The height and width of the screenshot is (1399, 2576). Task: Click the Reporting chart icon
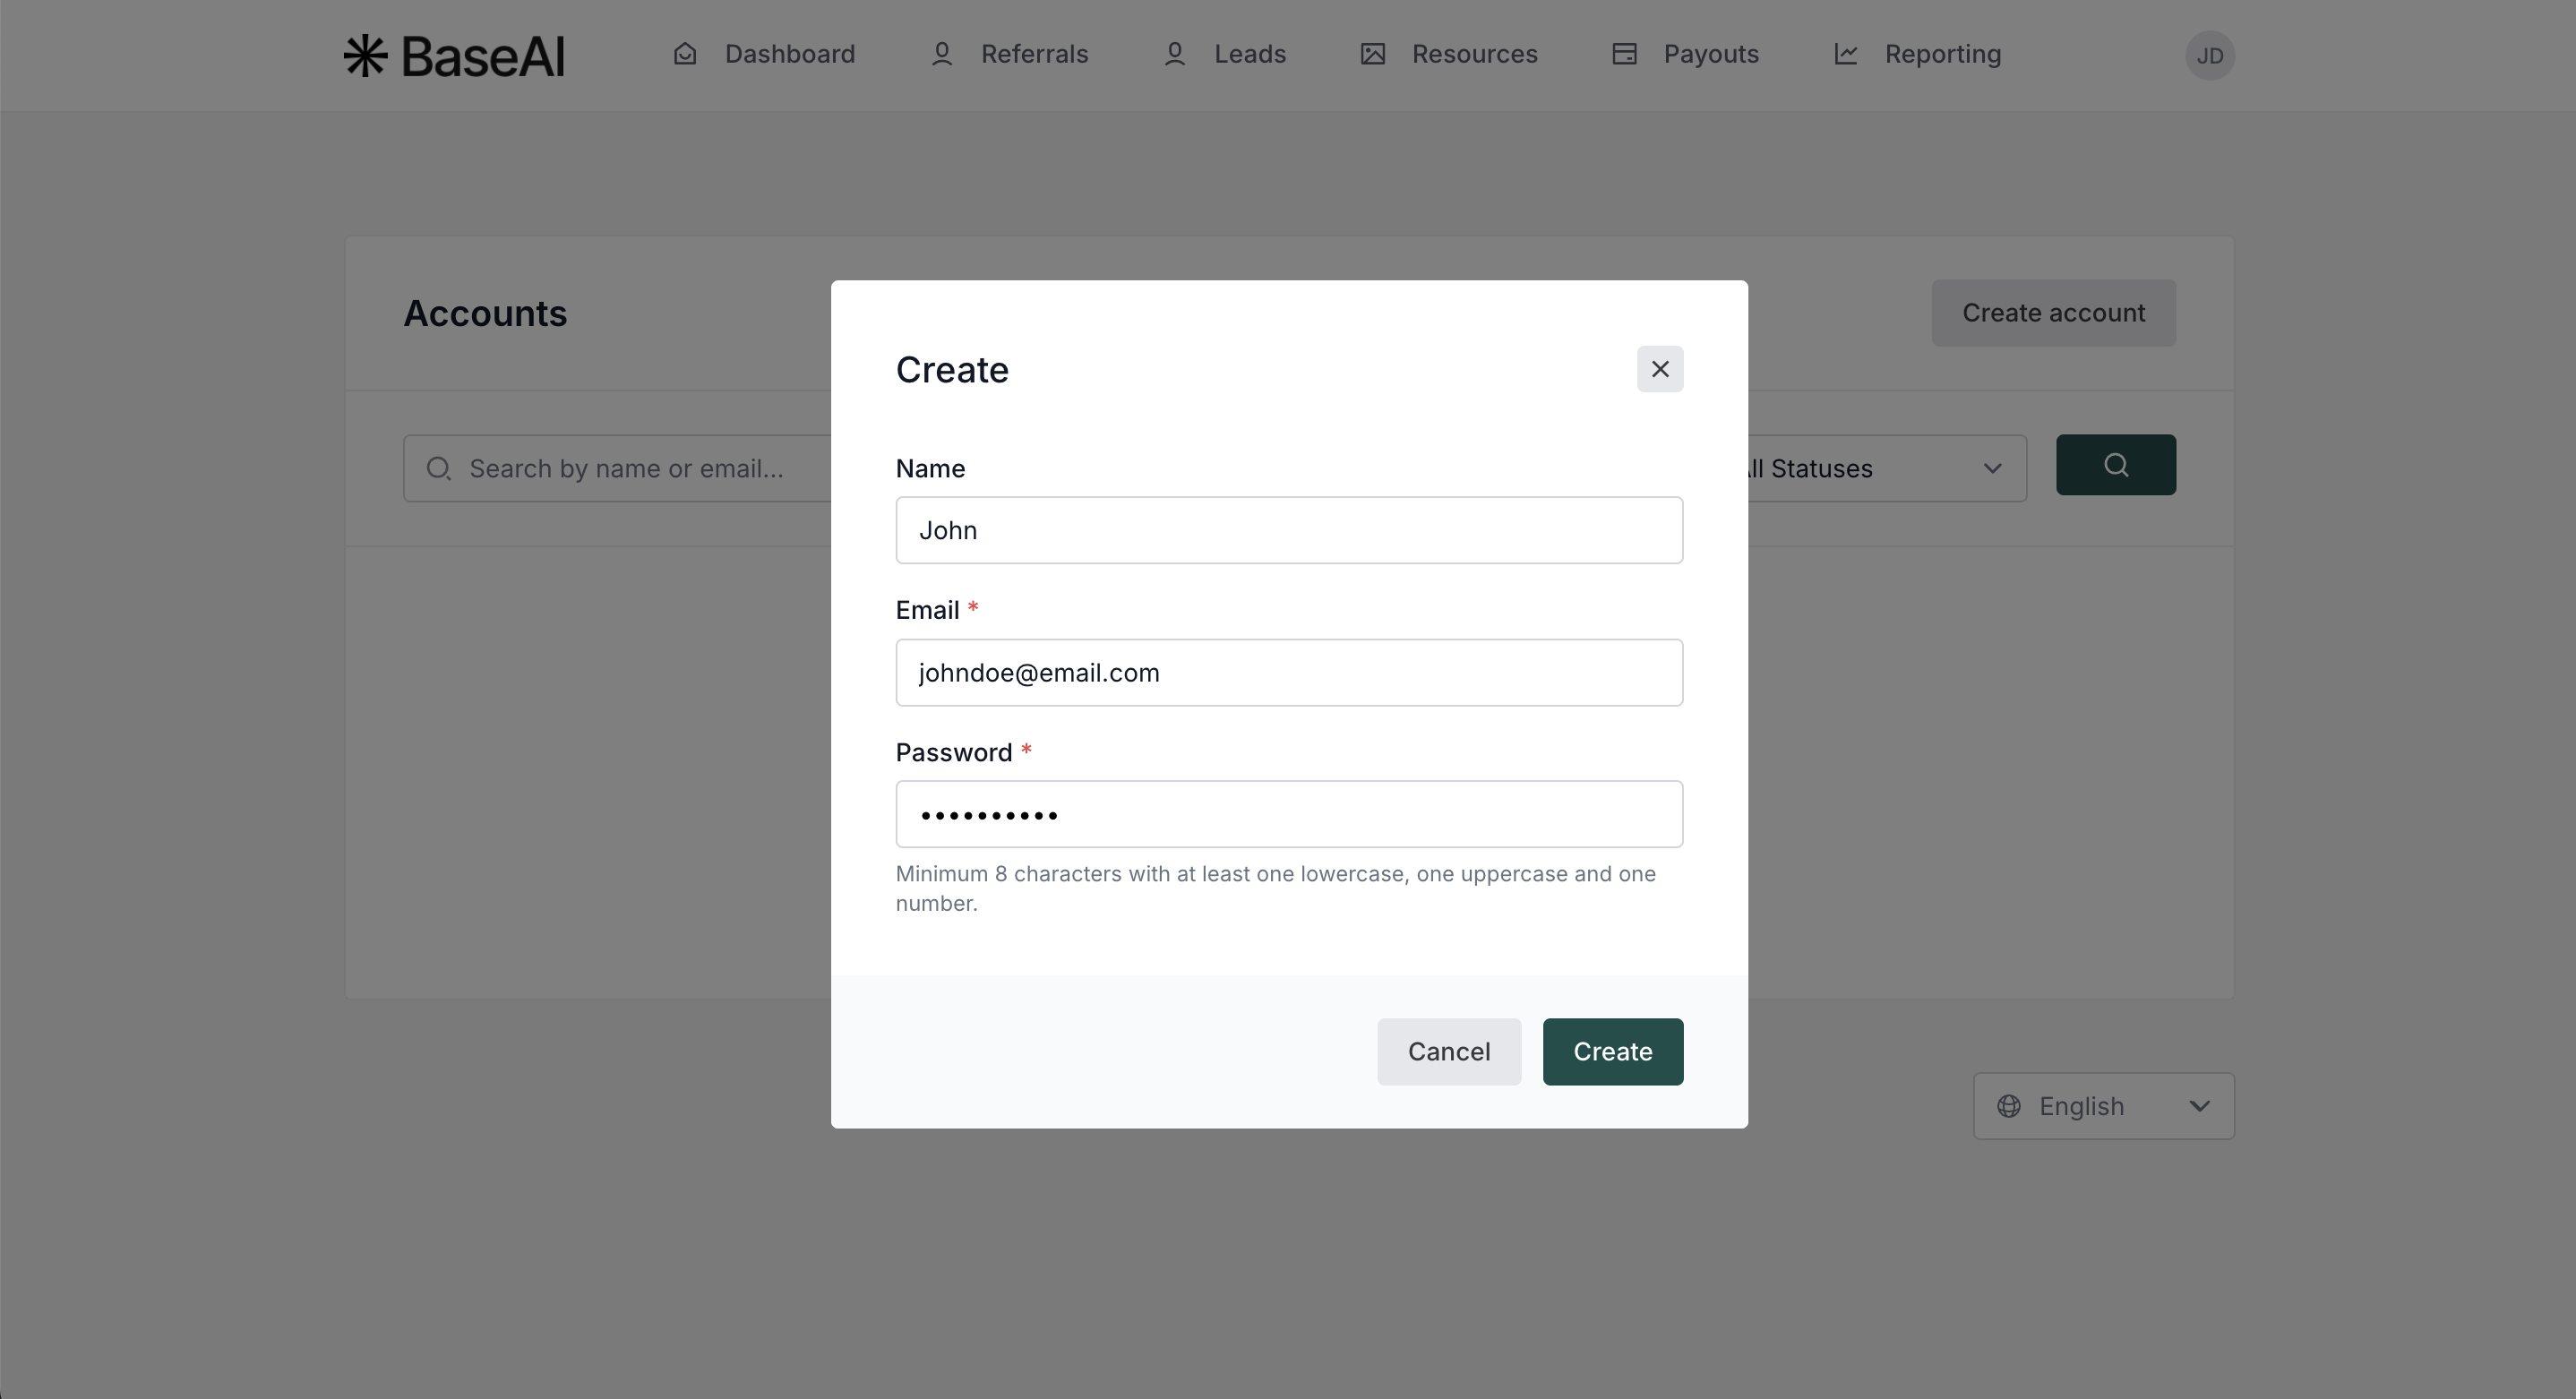coord(1846,54)
